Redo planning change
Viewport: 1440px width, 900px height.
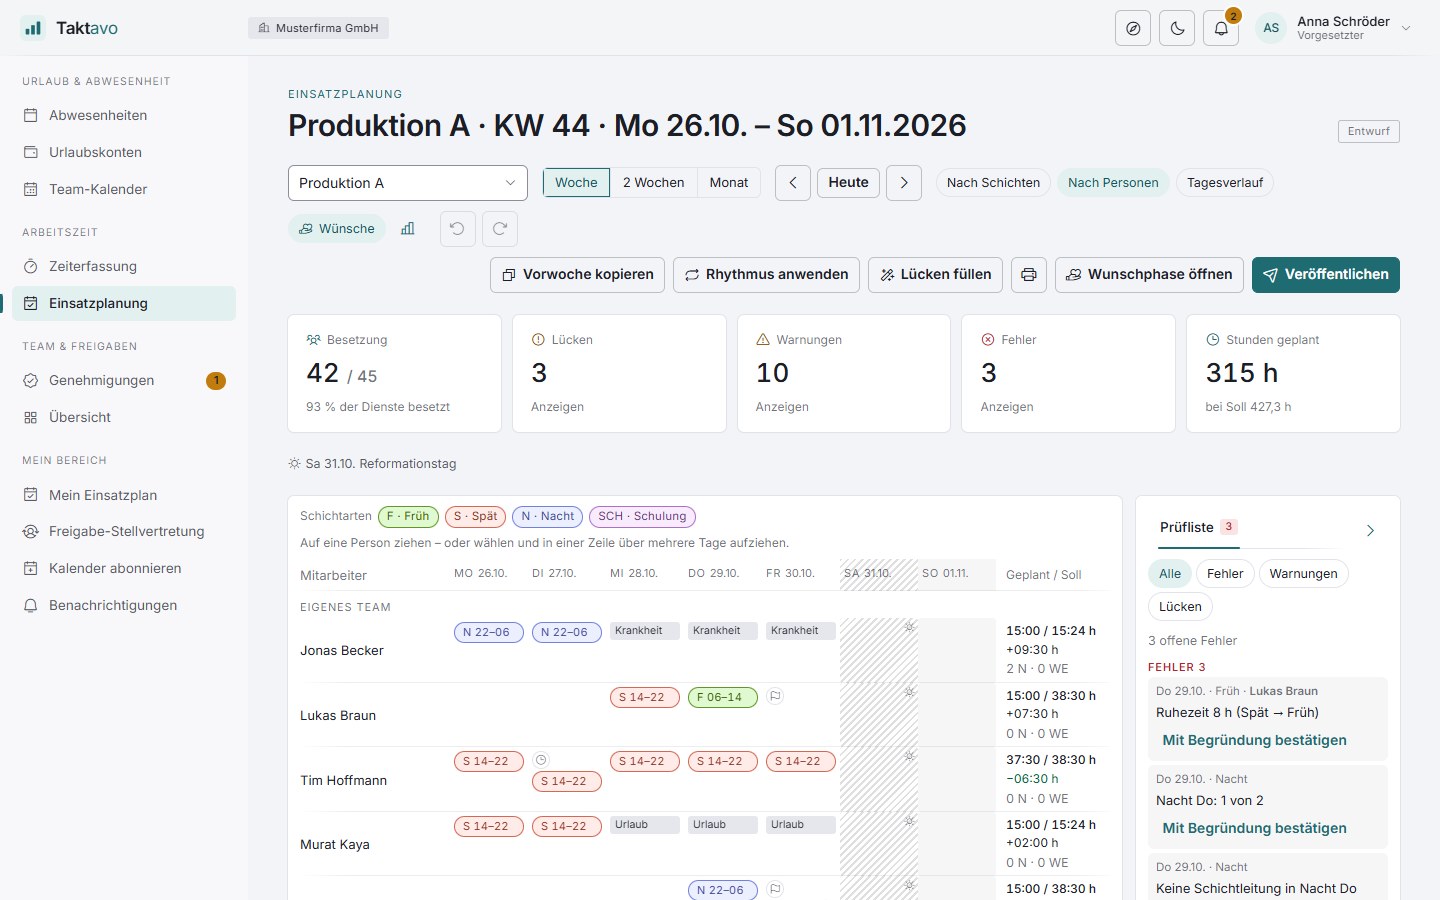(x=500, y=229)
